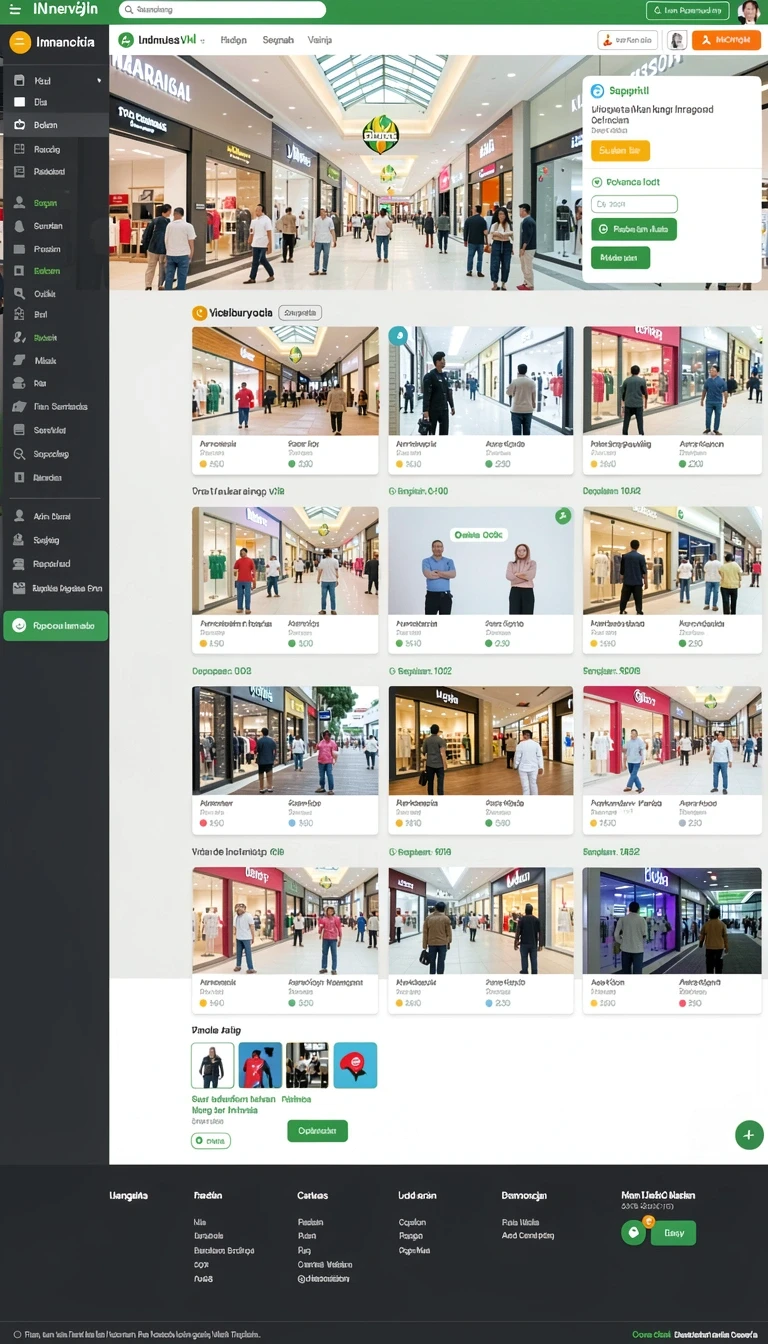Open the Bardcen Brdiqa footer link
Viewport: 768px width, 1344px height.
coord(224,1250)
